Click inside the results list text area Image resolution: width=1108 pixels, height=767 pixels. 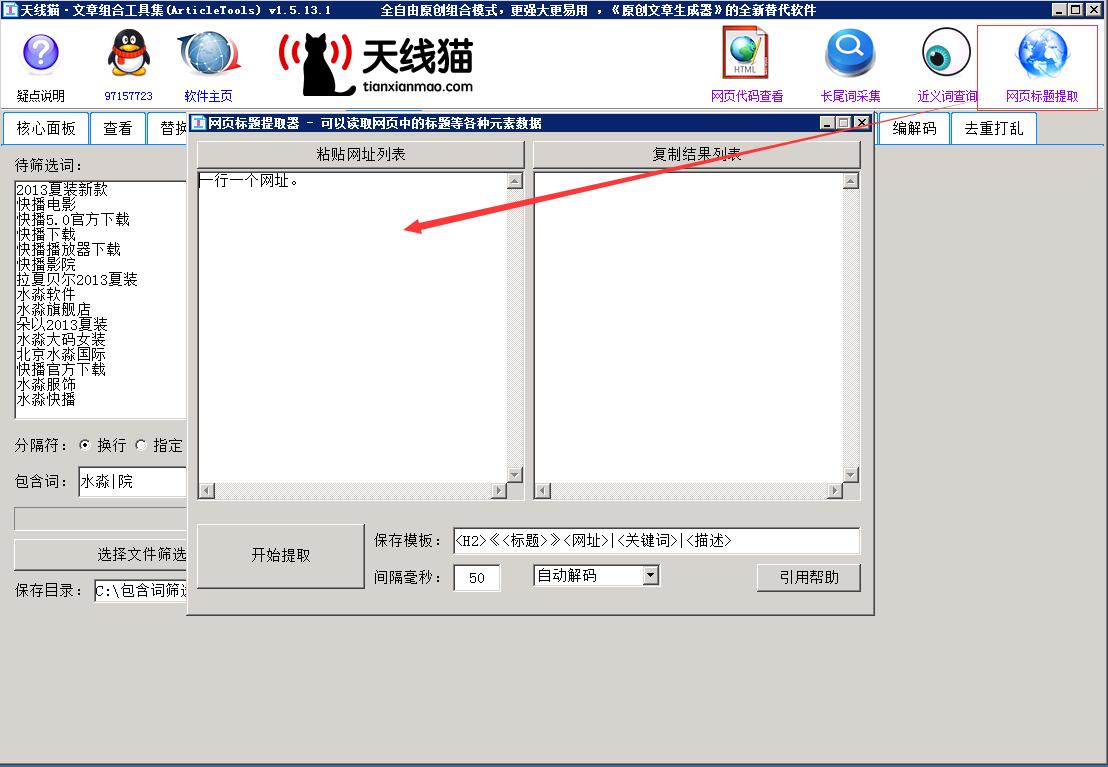point(688,327)
